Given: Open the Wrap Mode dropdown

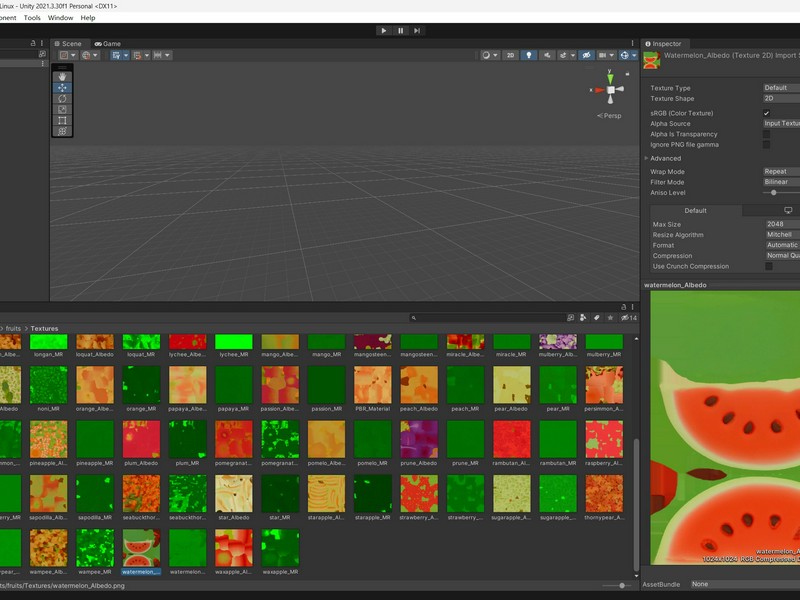Looking at the screenshot, I should coord(781,171).
